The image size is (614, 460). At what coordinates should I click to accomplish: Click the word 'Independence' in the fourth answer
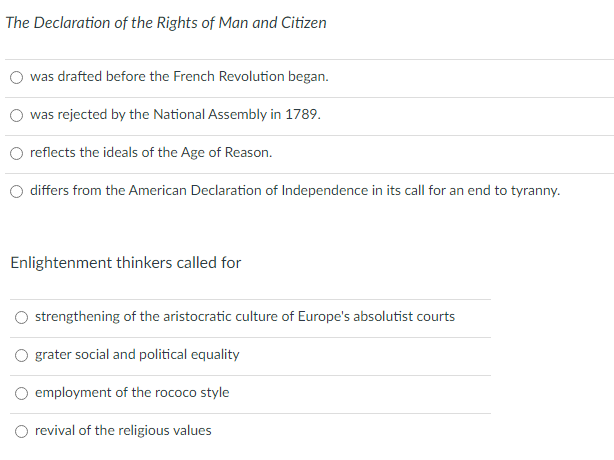click(325, 190)
